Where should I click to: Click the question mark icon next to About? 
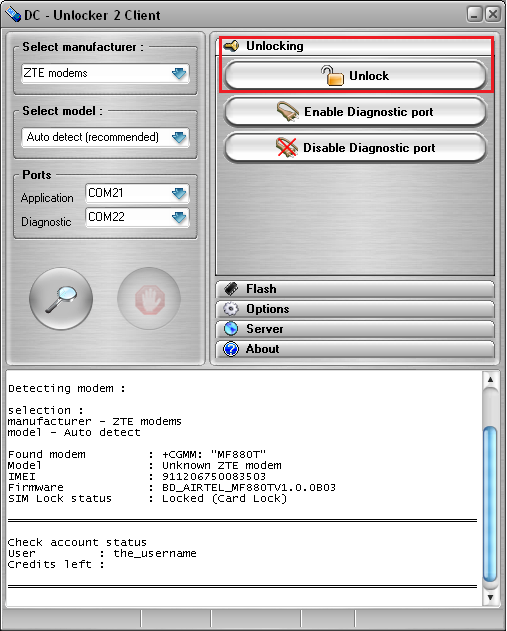[231, 349]
